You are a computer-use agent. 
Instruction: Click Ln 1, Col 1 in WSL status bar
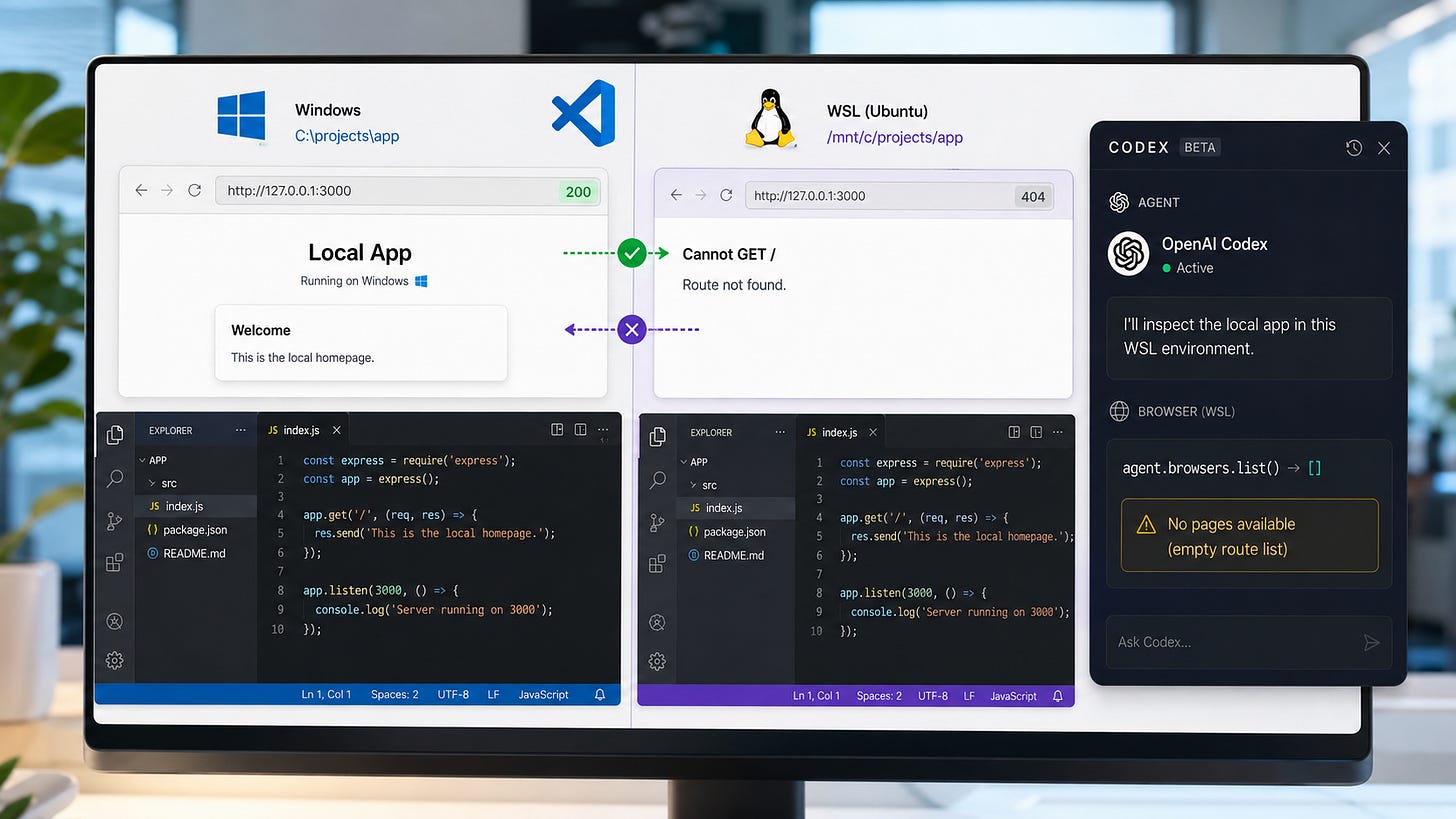pos(817,695)
